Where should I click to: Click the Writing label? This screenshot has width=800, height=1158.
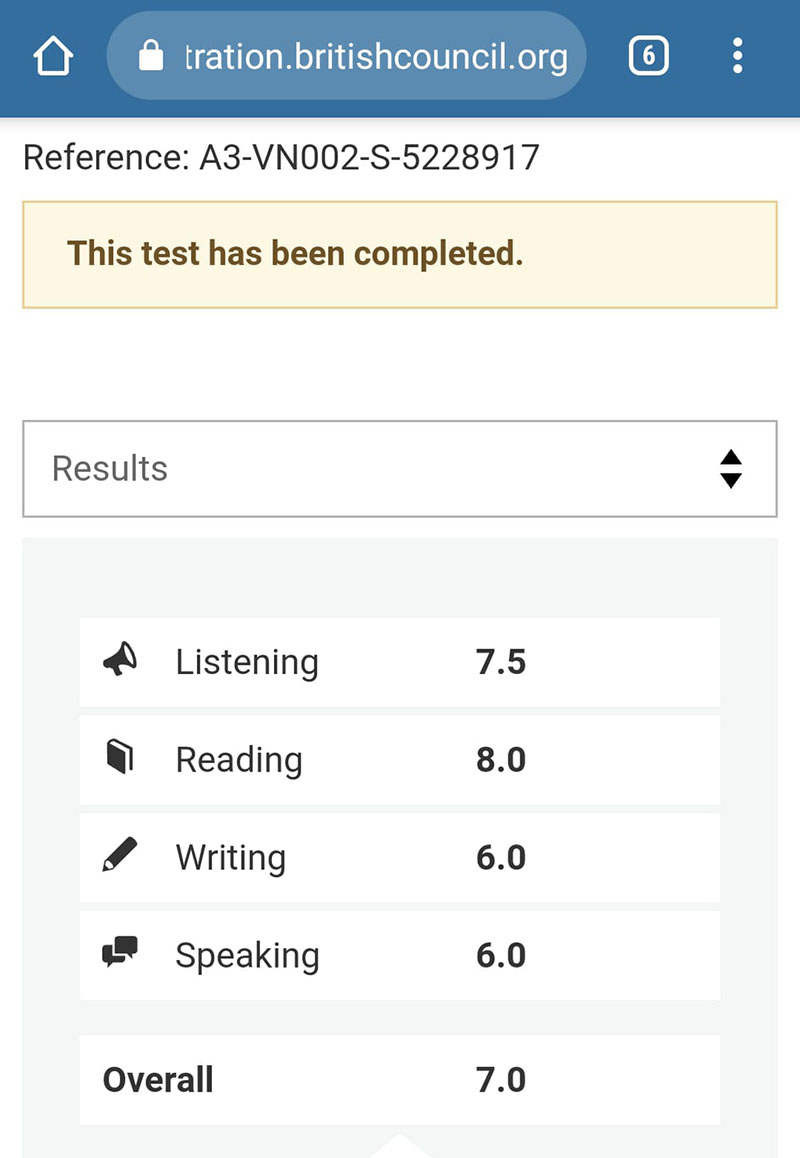click(231, 858)
